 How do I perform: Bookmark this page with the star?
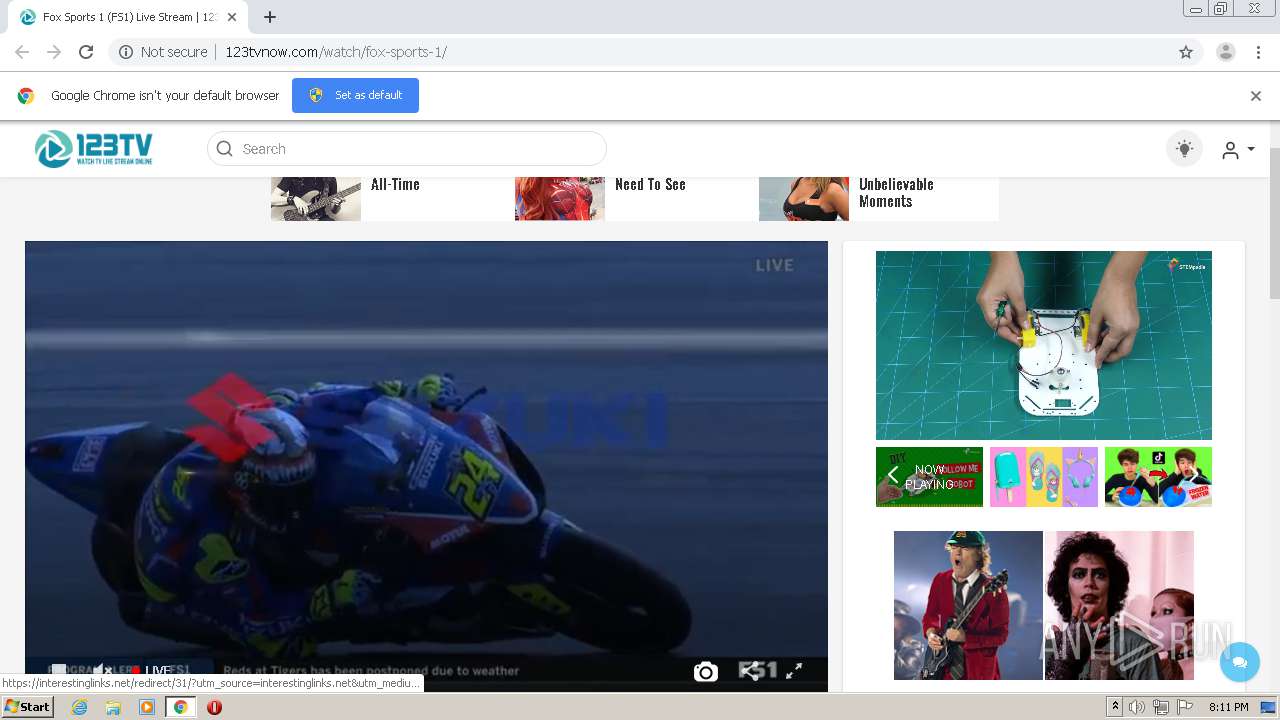tap(1186, 52)
